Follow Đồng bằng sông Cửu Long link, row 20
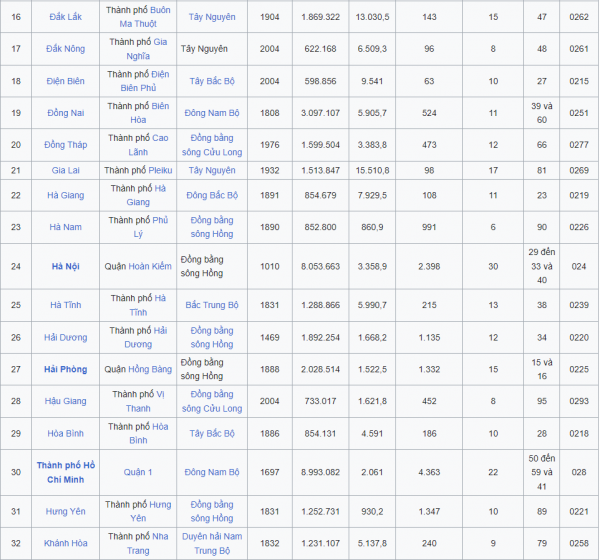 [x=212, y=145]
